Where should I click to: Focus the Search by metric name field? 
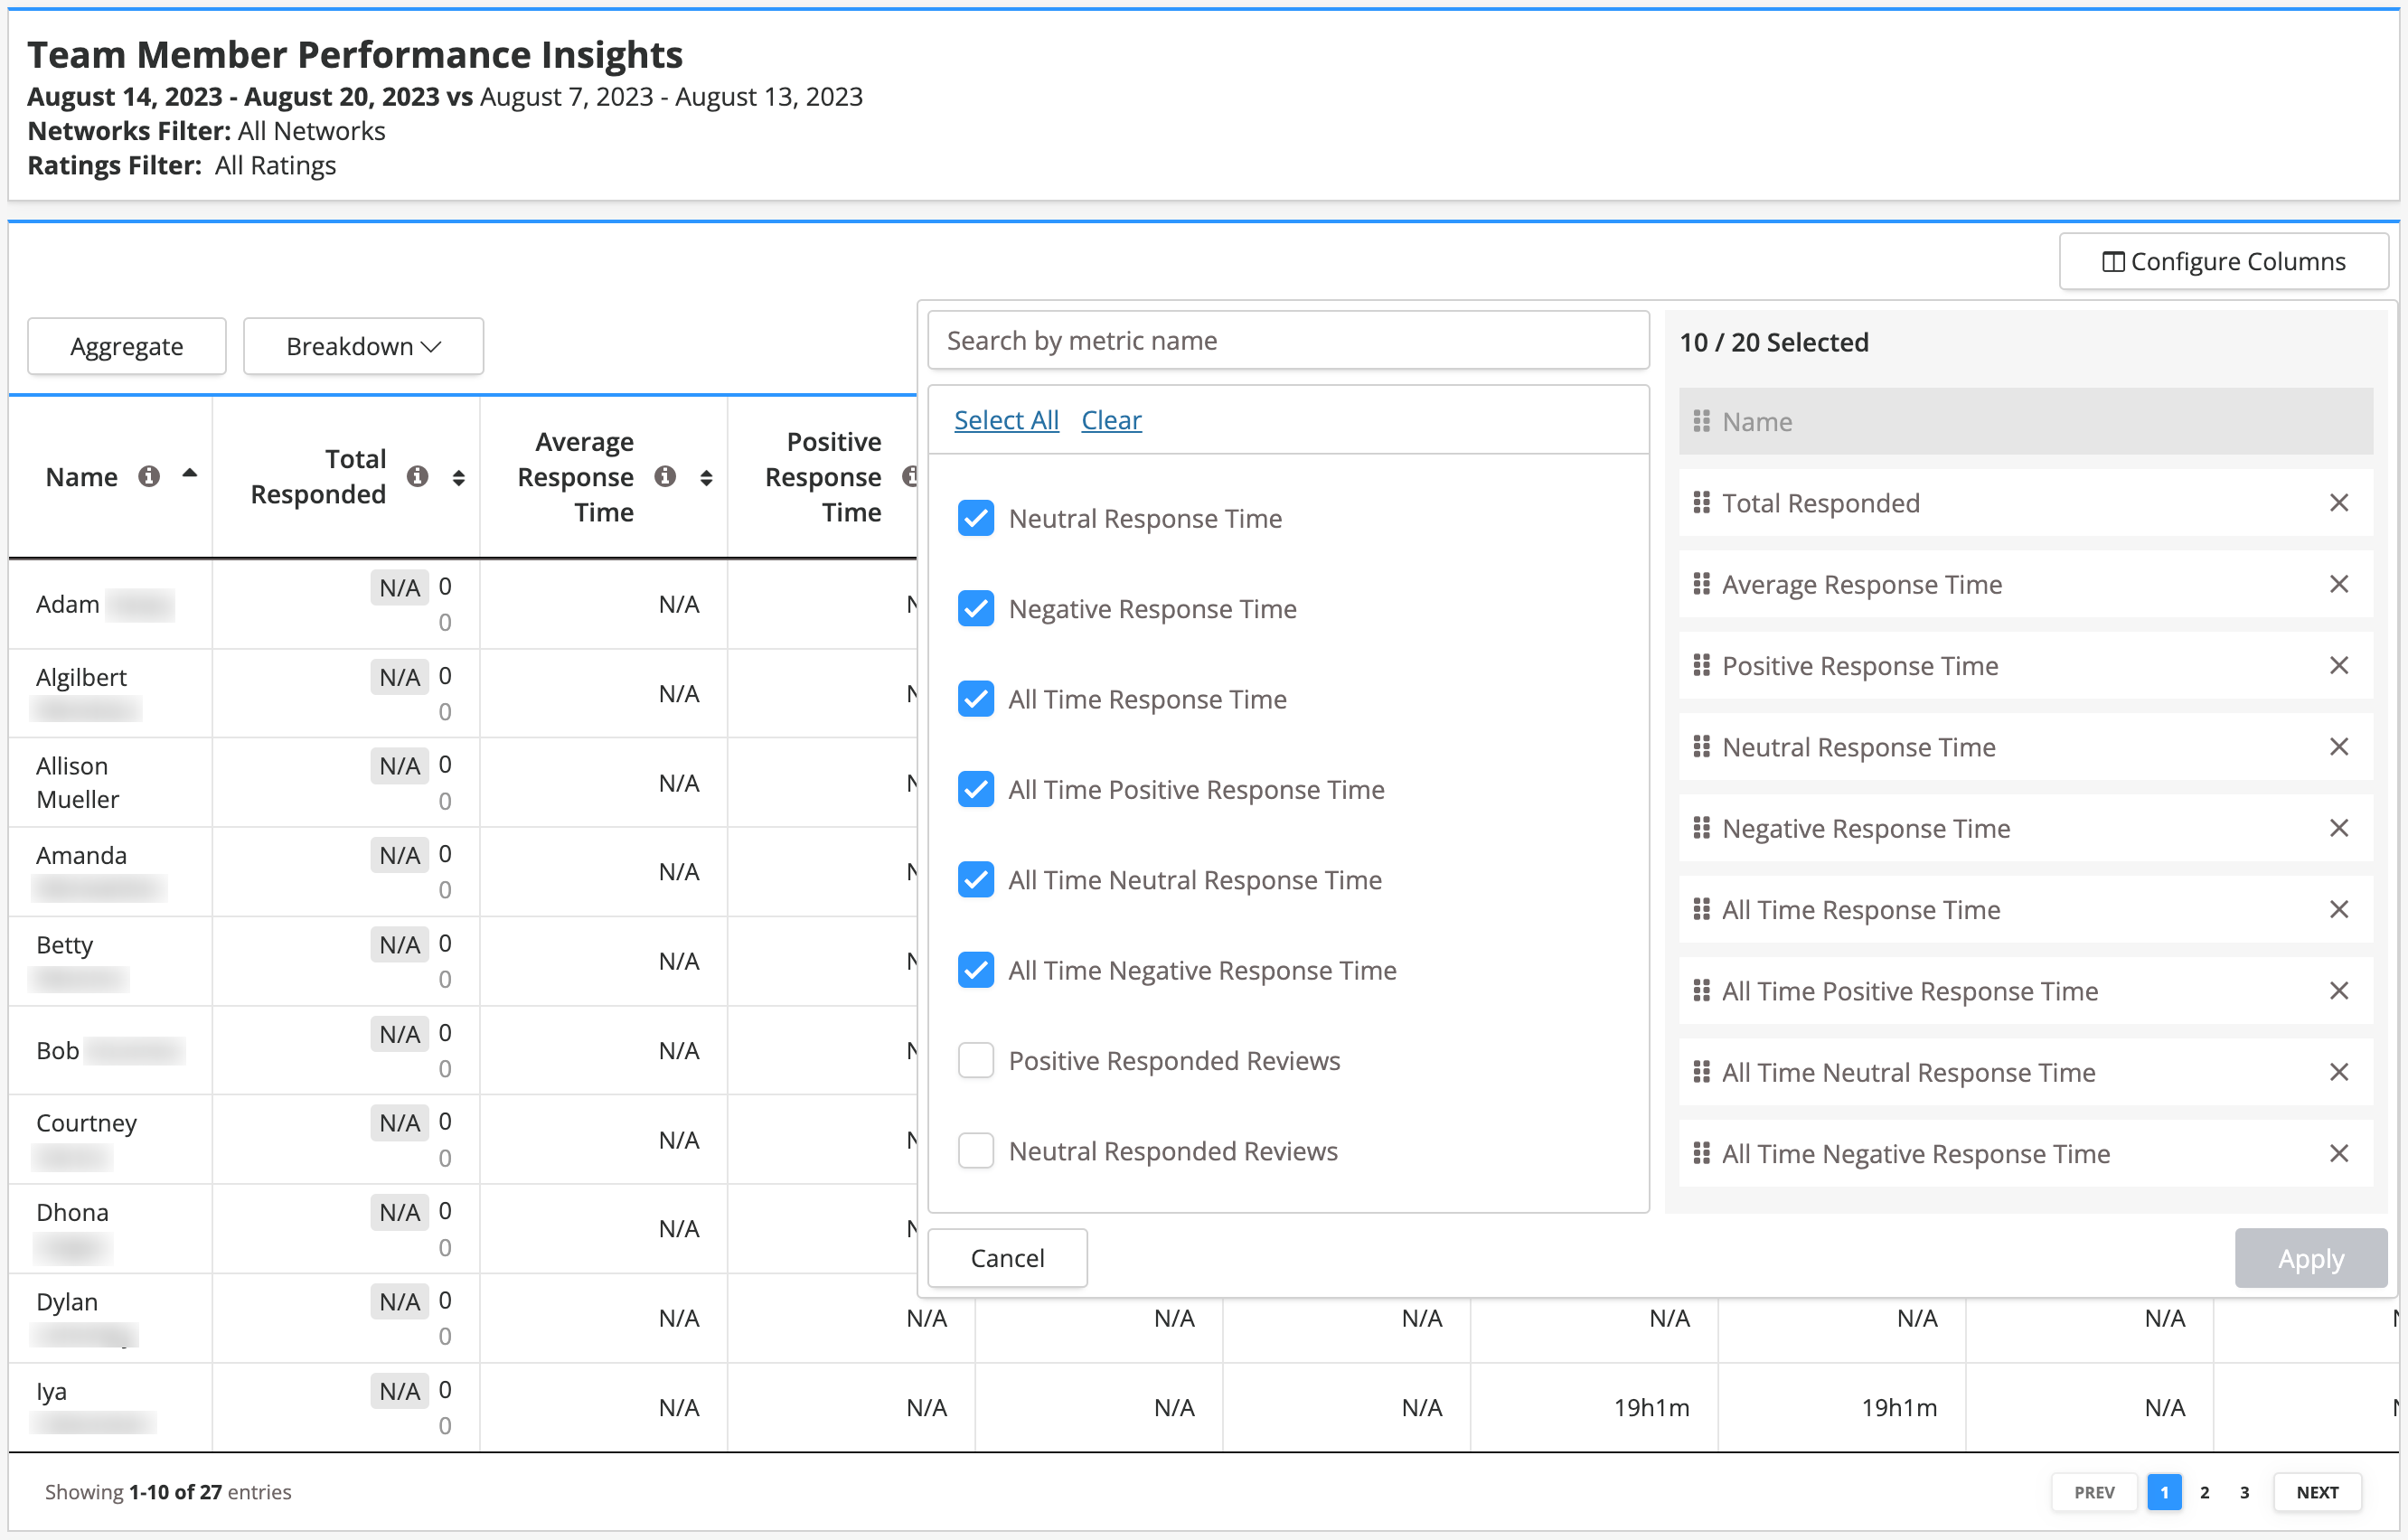[1288, 341]
